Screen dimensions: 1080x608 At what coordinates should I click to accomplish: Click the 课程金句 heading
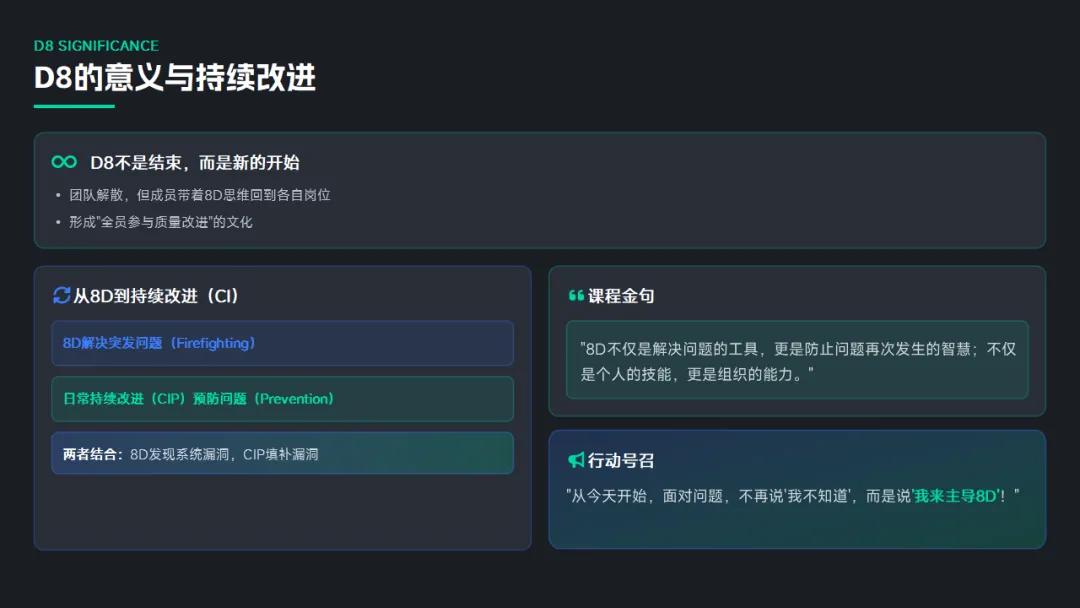coord(621,296)
